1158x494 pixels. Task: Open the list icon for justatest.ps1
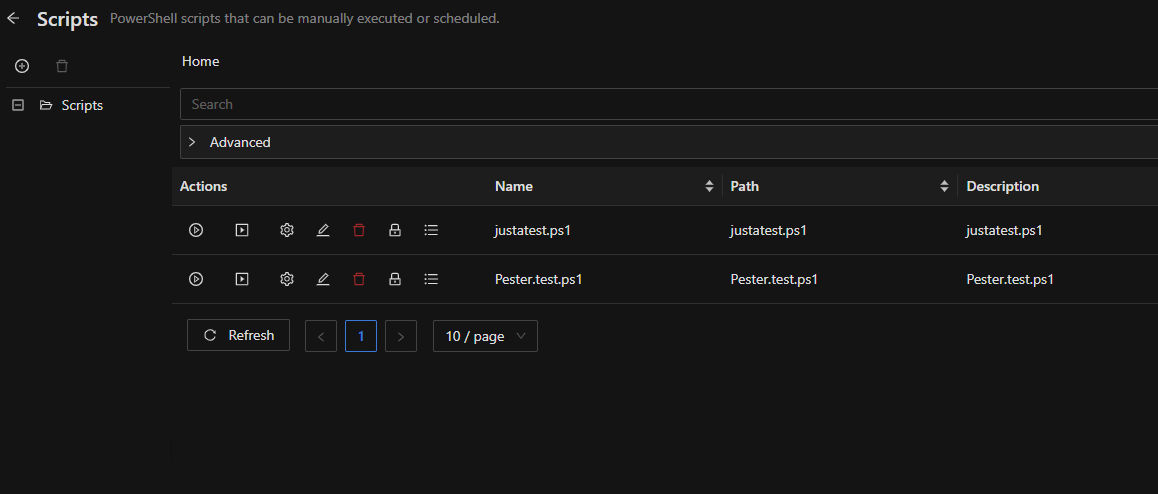click(x=432, y=230)
